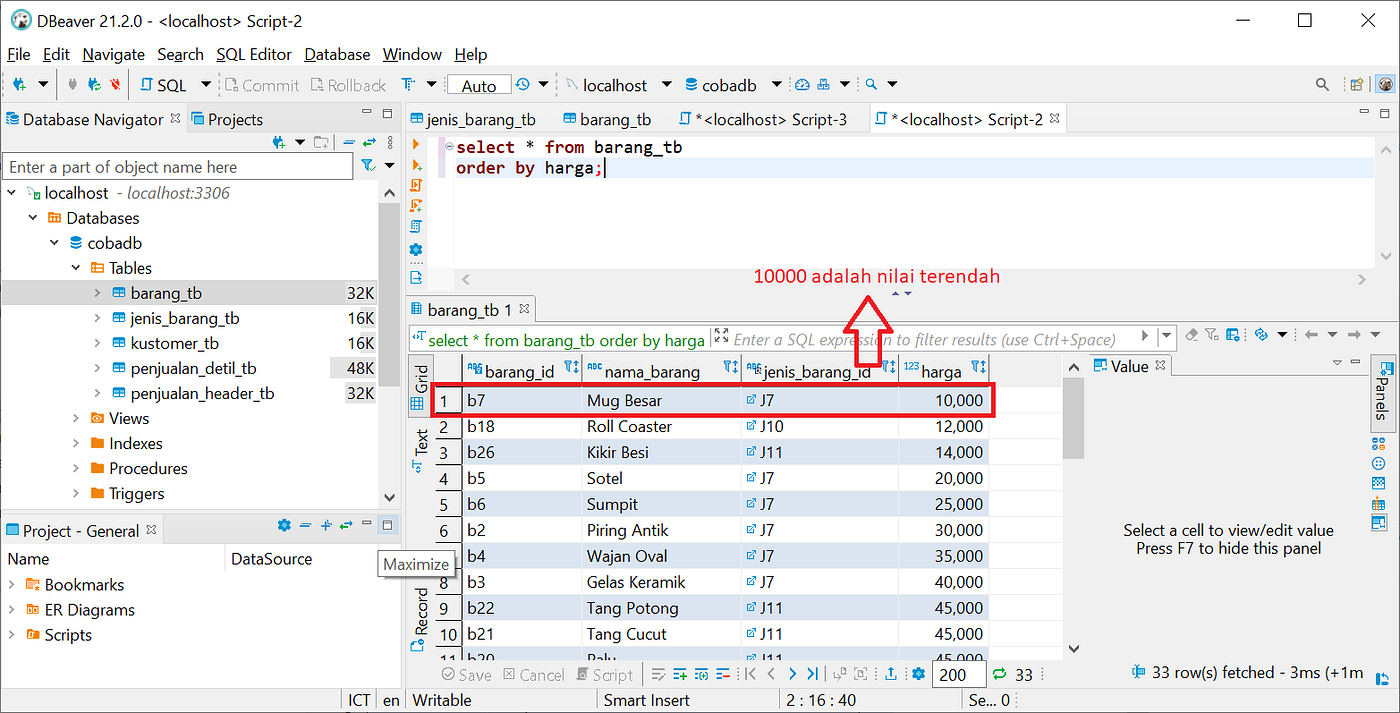Run the Execute SQL Script icon

[x=417, y=186]
